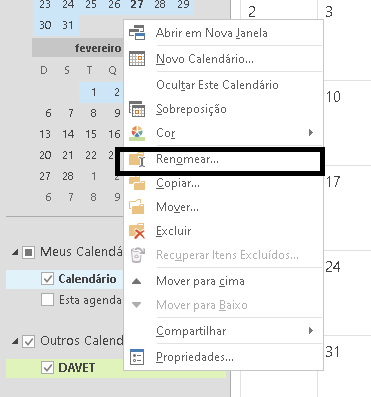Click the Renomear folder icon
Image resolution: width=371 pixels, height=397 pixels.
[137, 159]
